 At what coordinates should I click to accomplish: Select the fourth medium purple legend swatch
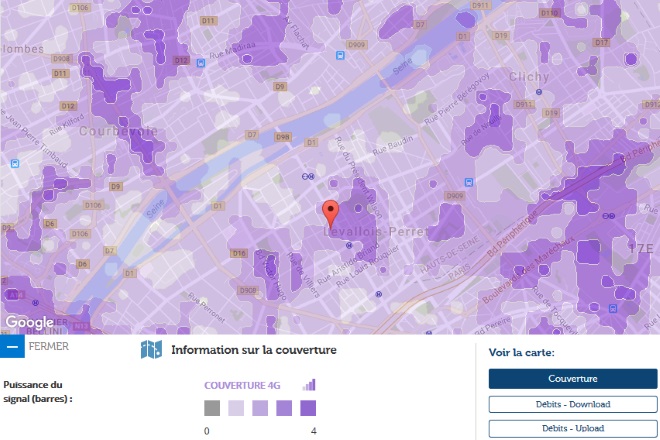(284, 408)
